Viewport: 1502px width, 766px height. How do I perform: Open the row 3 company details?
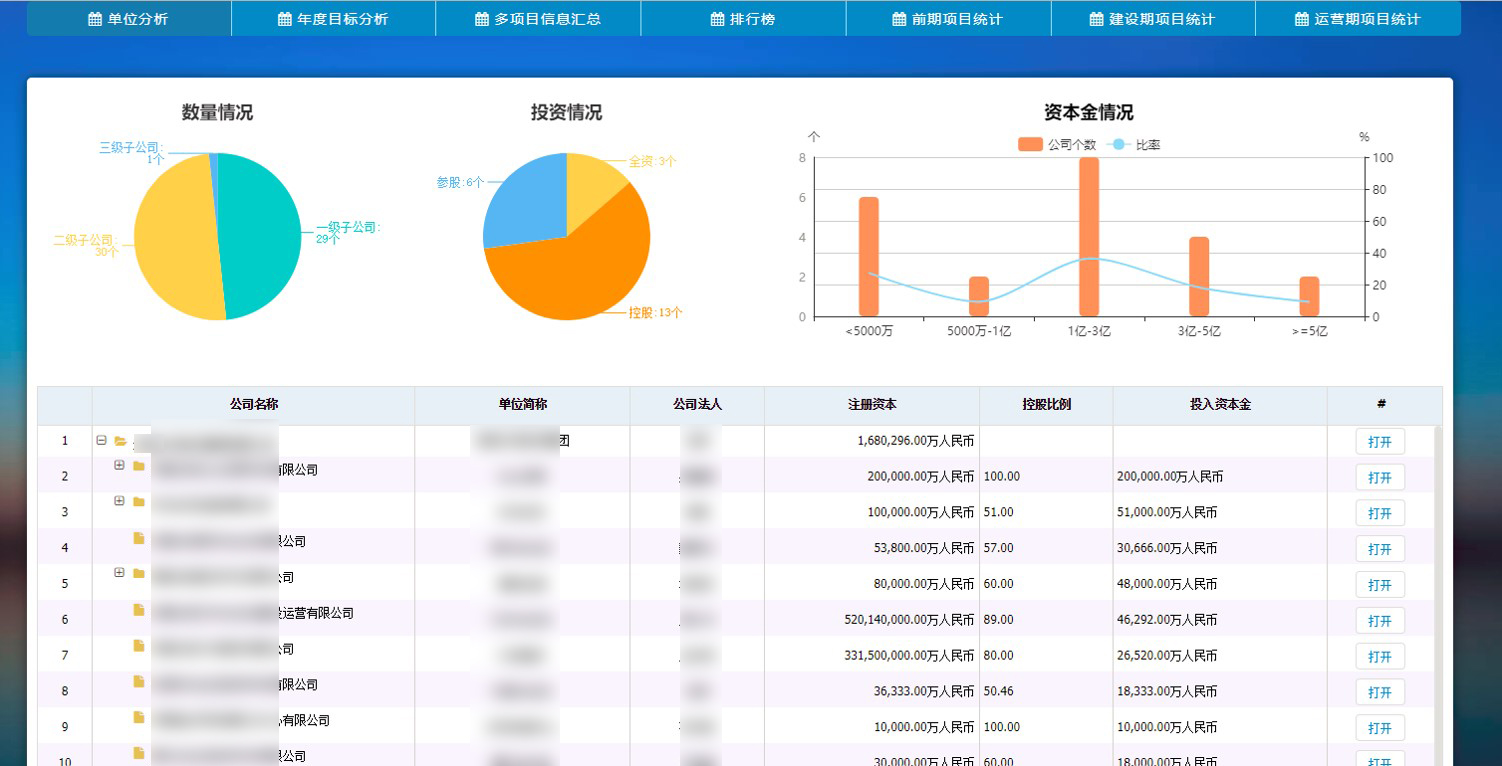[x=1380, y=513]
